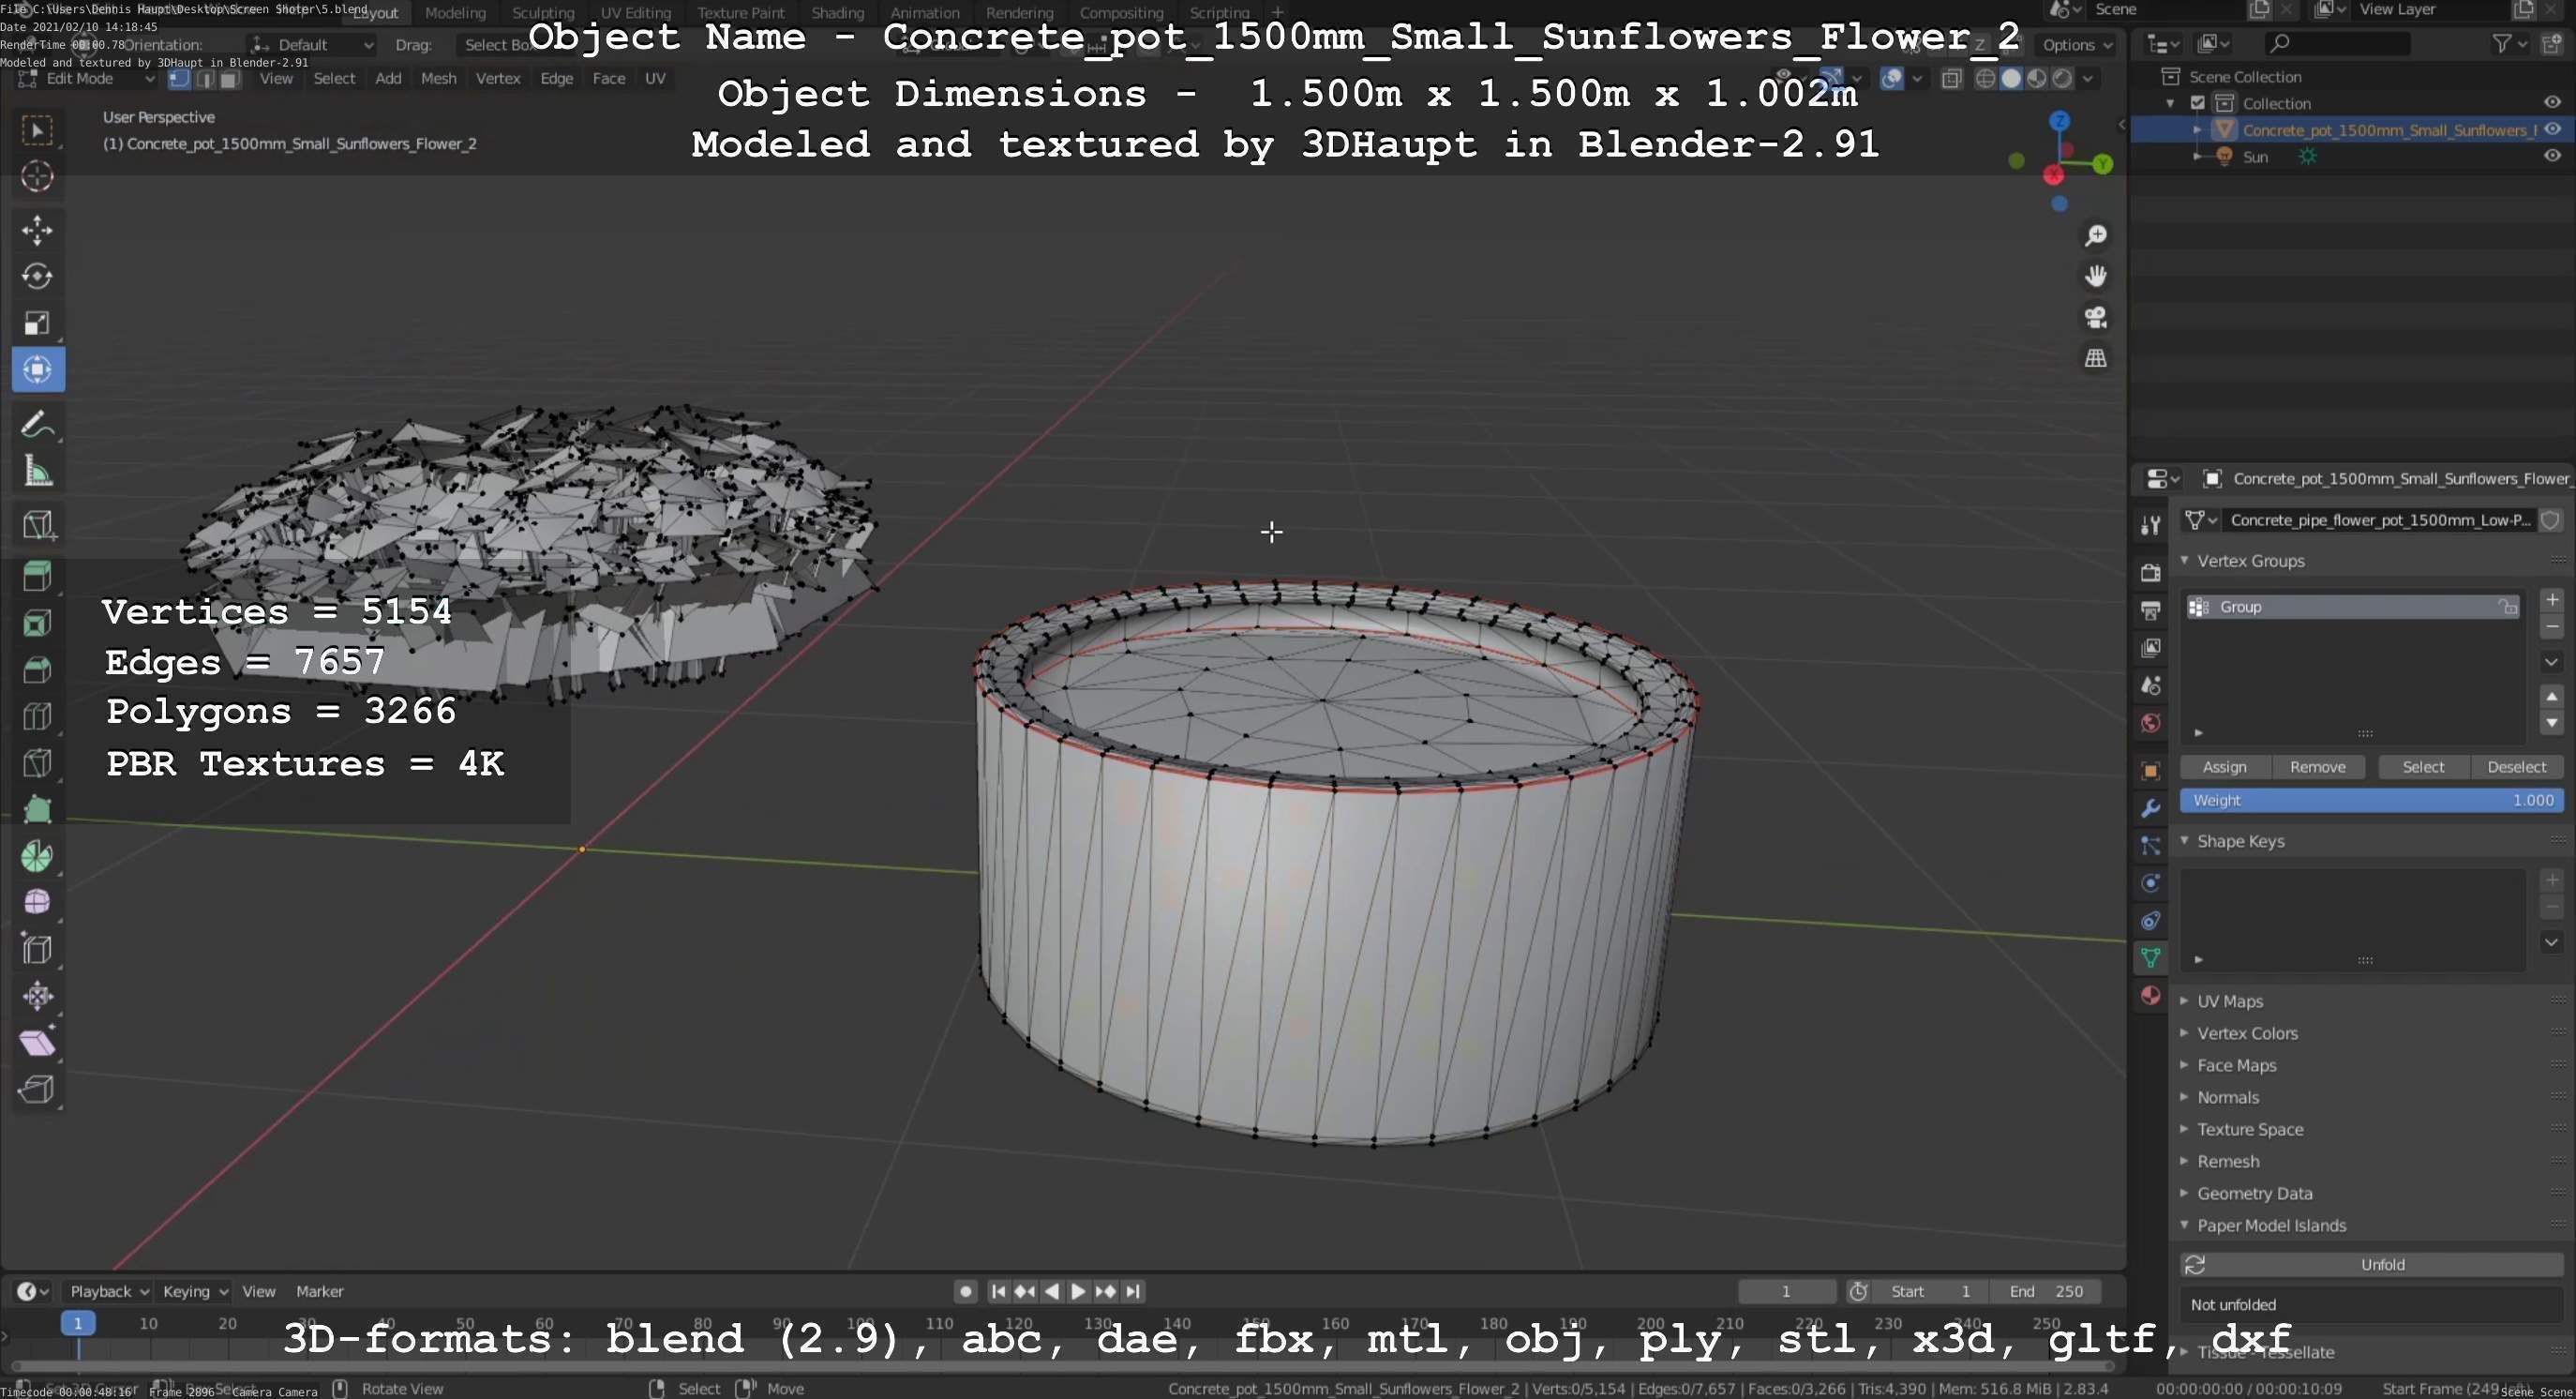Switch to wireframe viewport shading
The height and width of the screenshot is (1399, 2576).
(1986, 79)
